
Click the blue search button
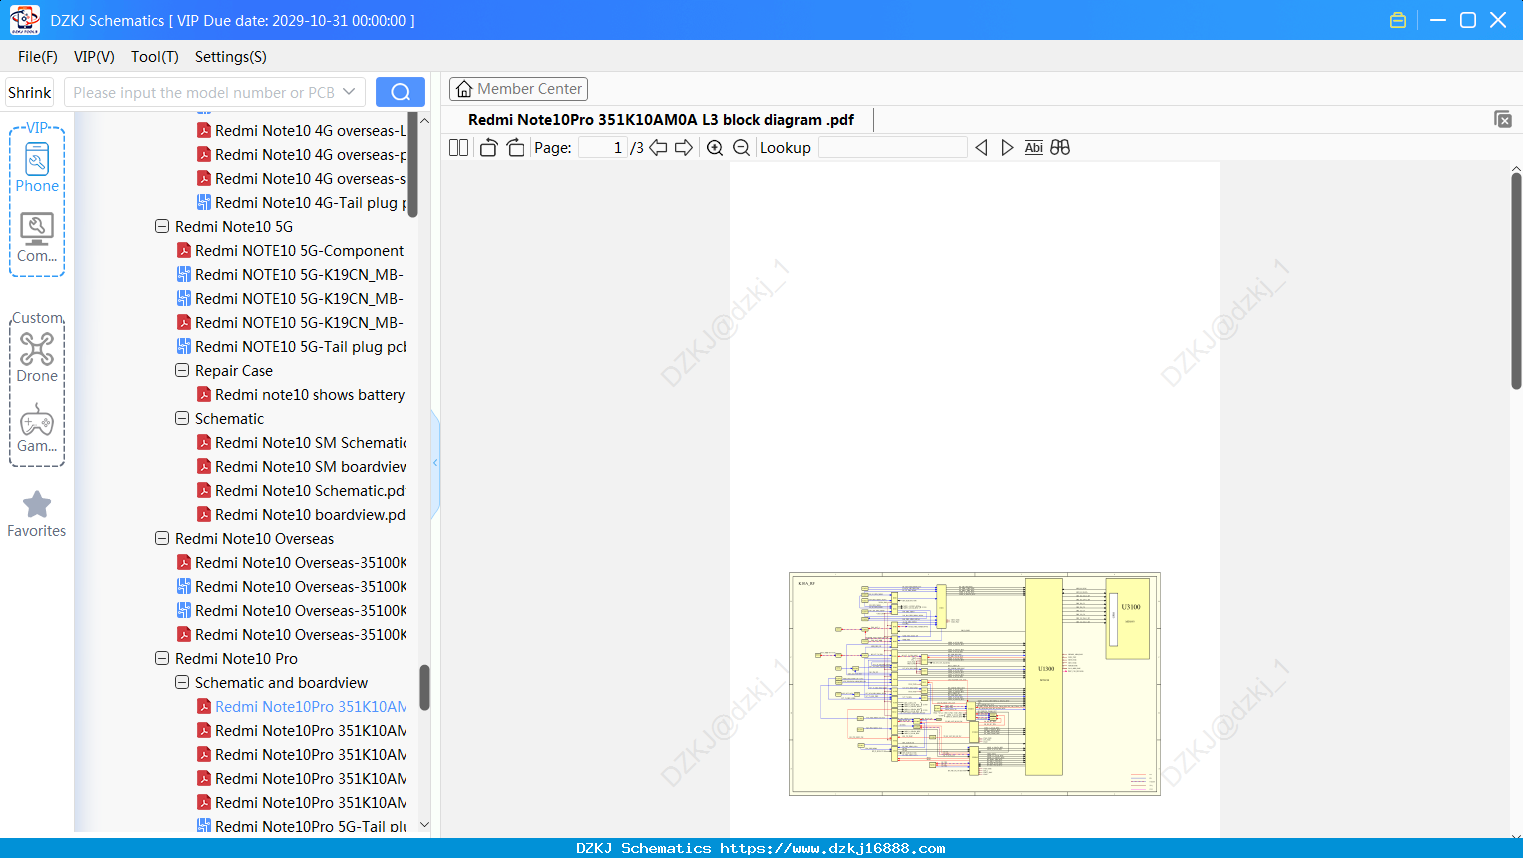[x=400, y=92]
